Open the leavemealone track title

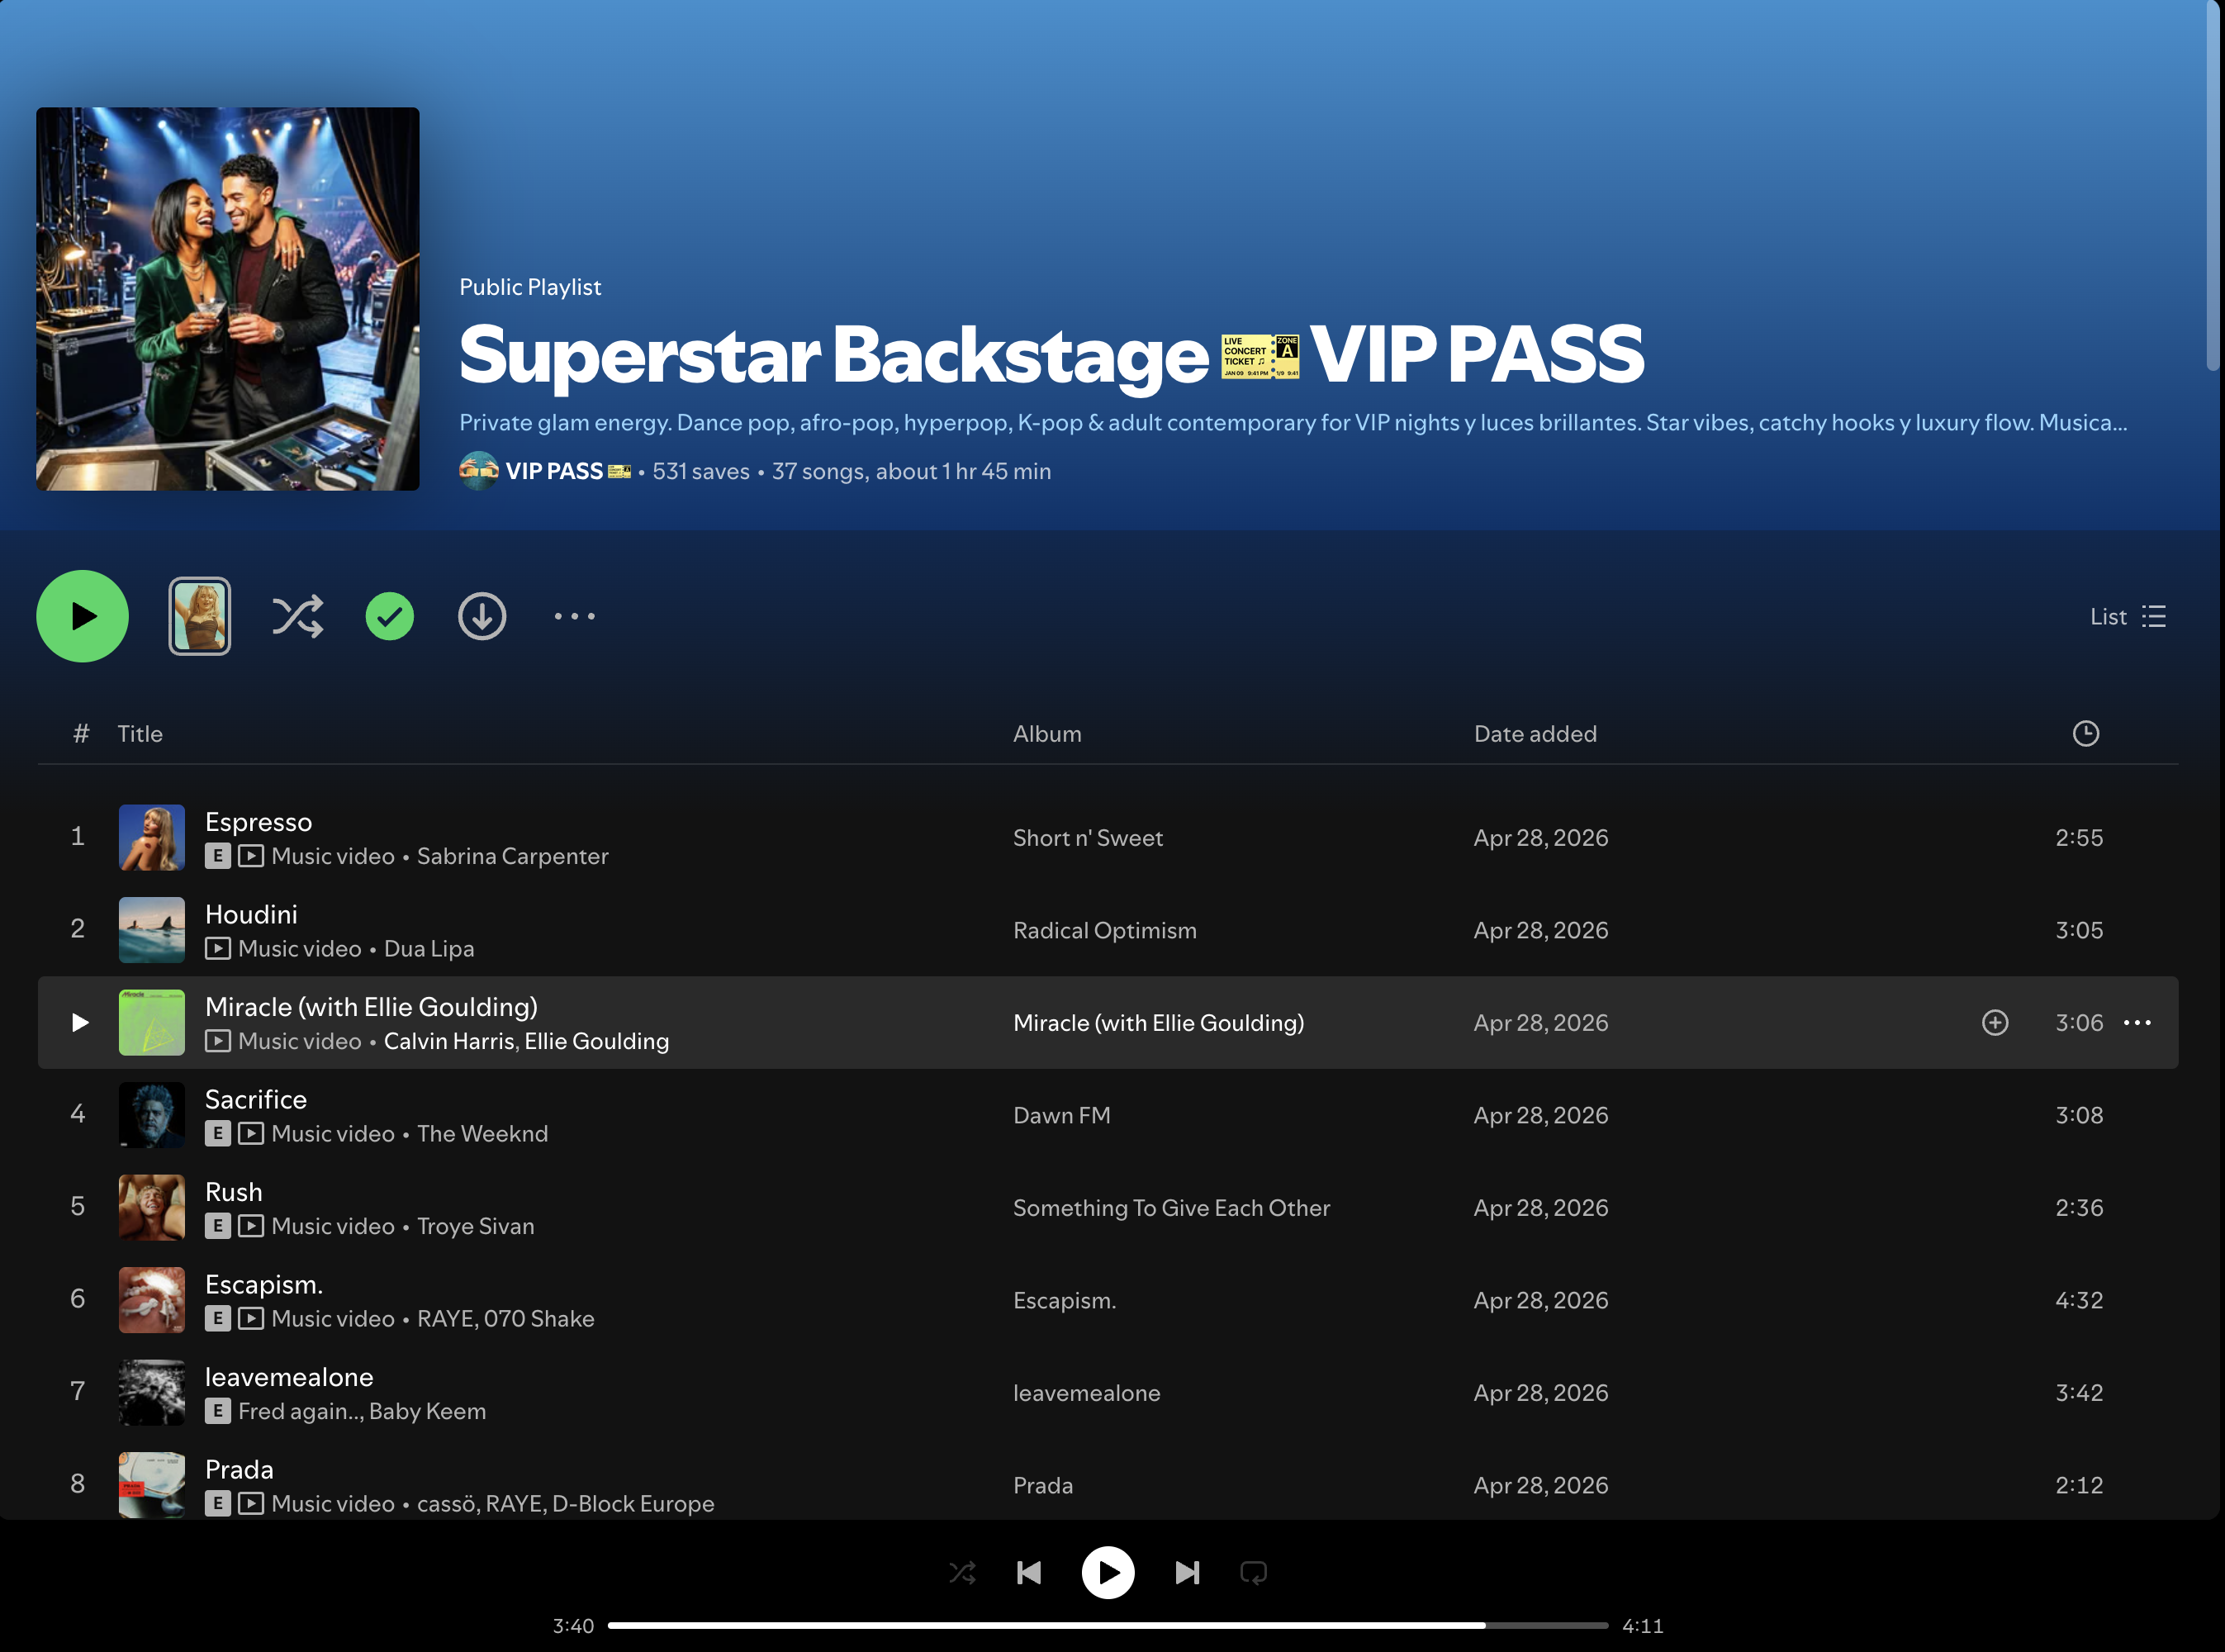click(289, 1377)
